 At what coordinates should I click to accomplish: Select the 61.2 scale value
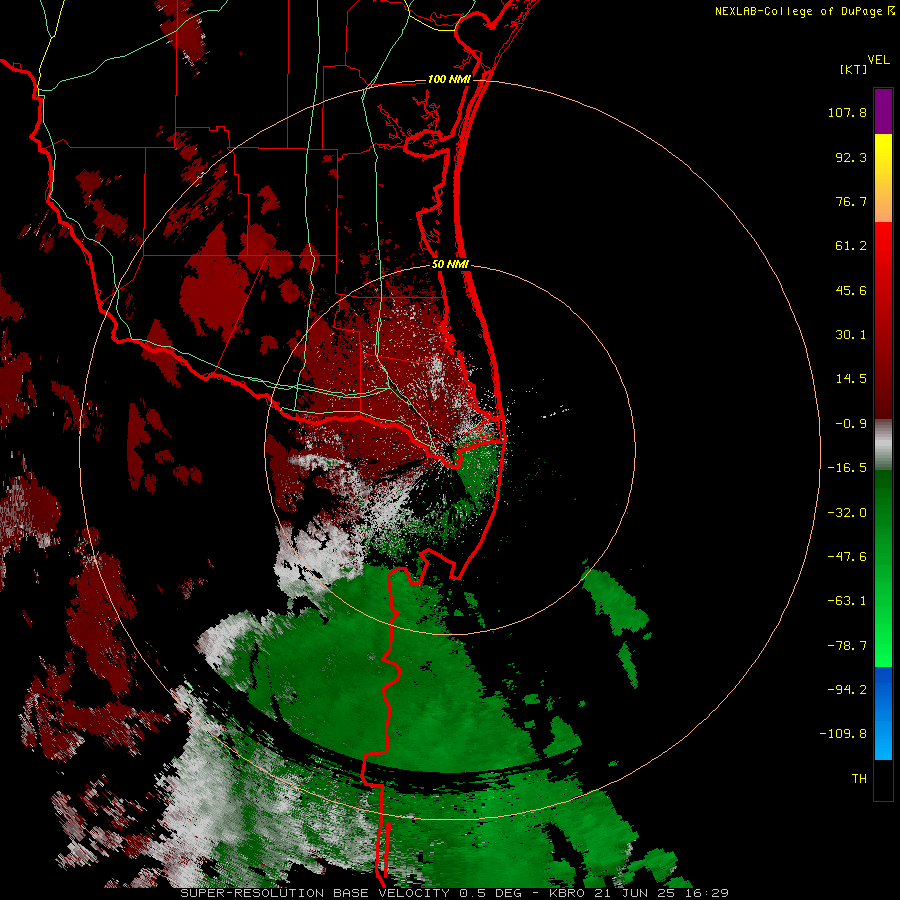(x=851, y=246)
